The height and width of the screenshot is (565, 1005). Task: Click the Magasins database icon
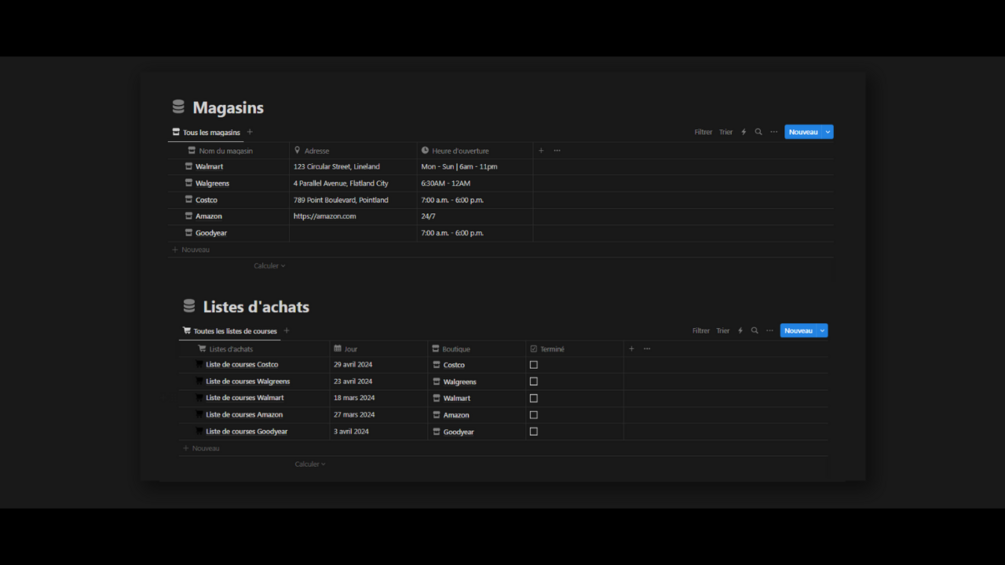coord(178,107)
